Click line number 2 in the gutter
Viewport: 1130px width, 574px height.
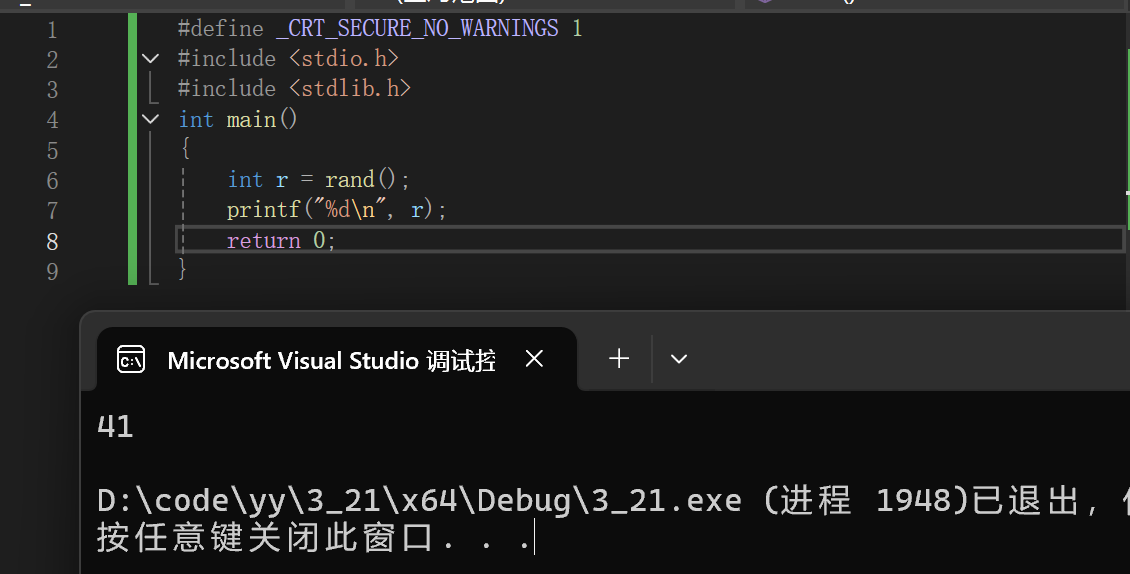click(52, 60)
